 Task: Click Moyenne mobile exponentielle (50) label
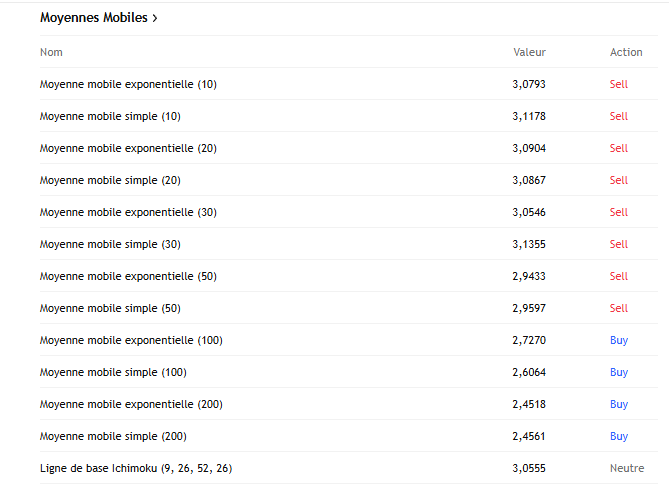pyautogui.click(x=128, y=276)
